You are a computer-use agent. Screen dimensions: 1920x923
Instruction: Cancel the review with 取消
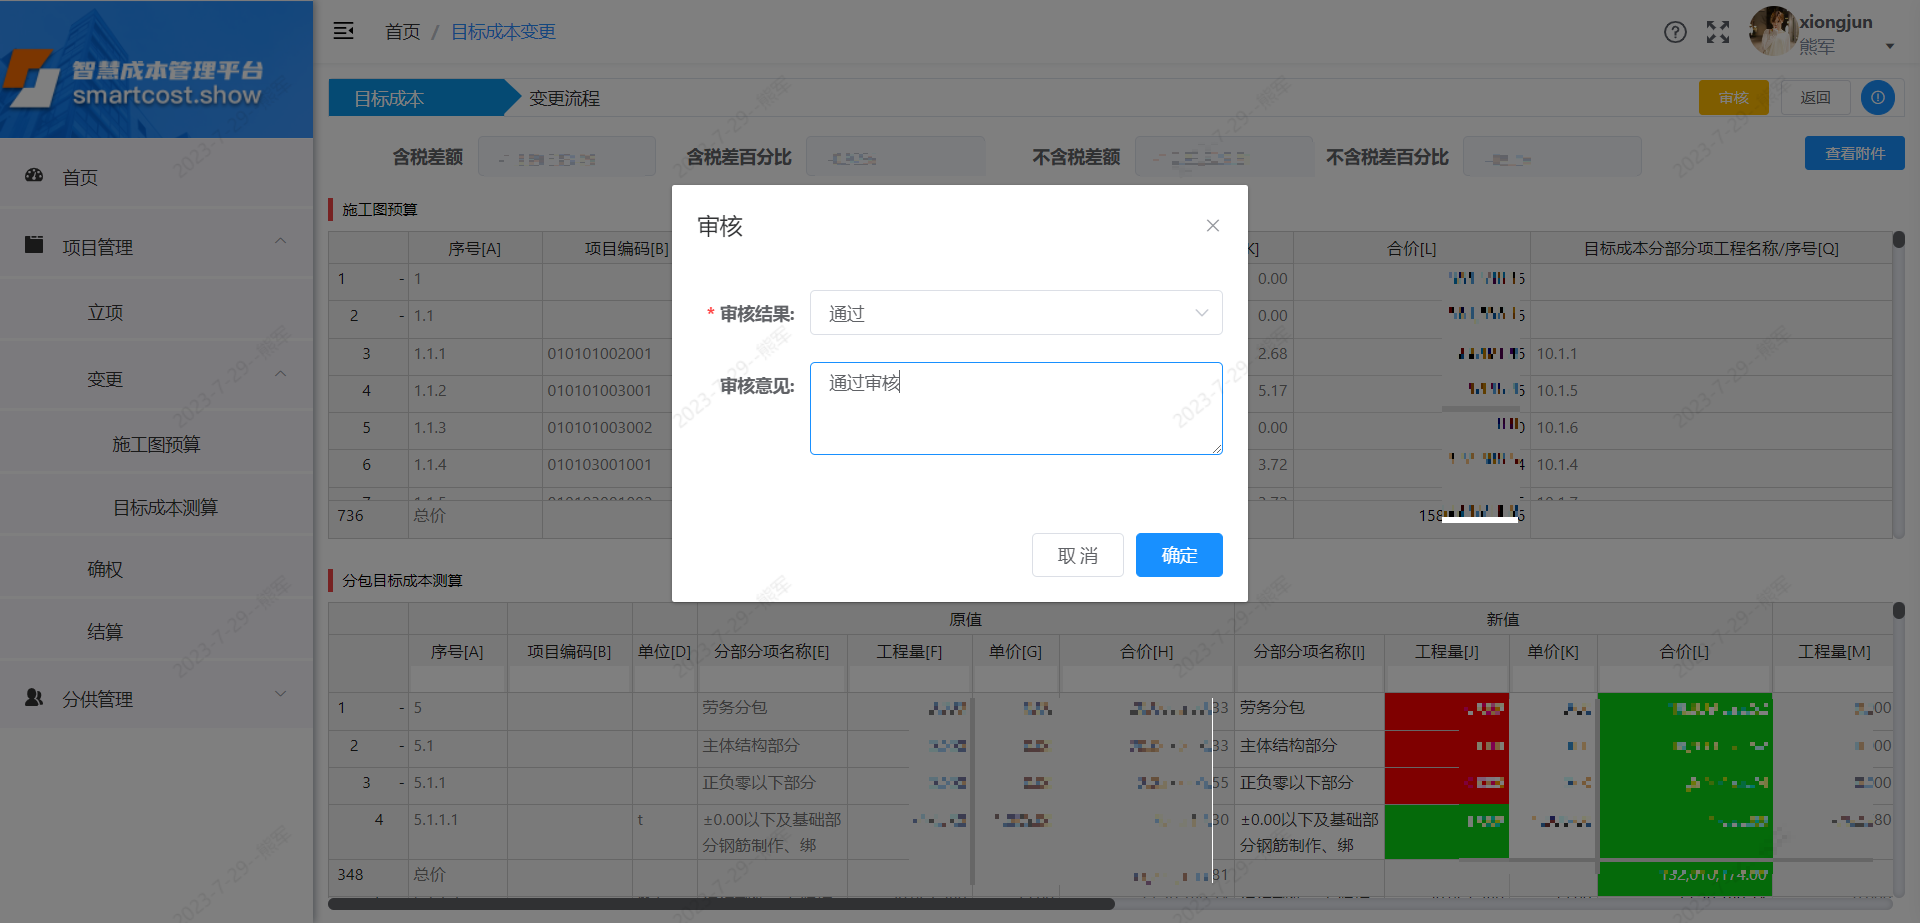coord(1077,555)
